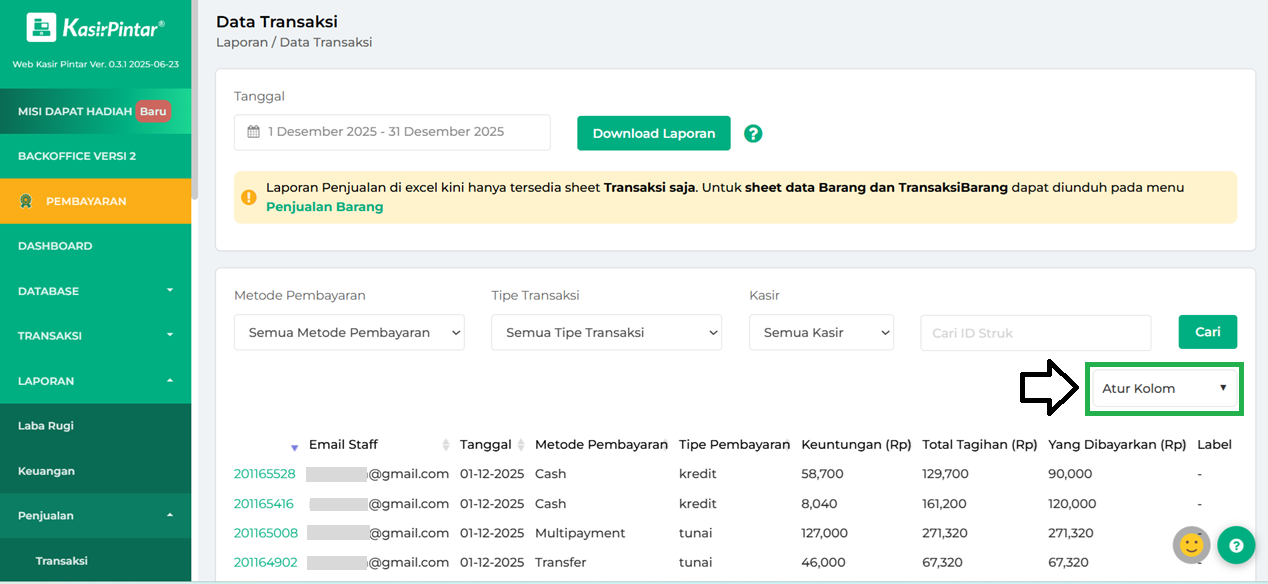Click the Cari search button
The image size is (1268, 584).
[x=1207, y=332]
